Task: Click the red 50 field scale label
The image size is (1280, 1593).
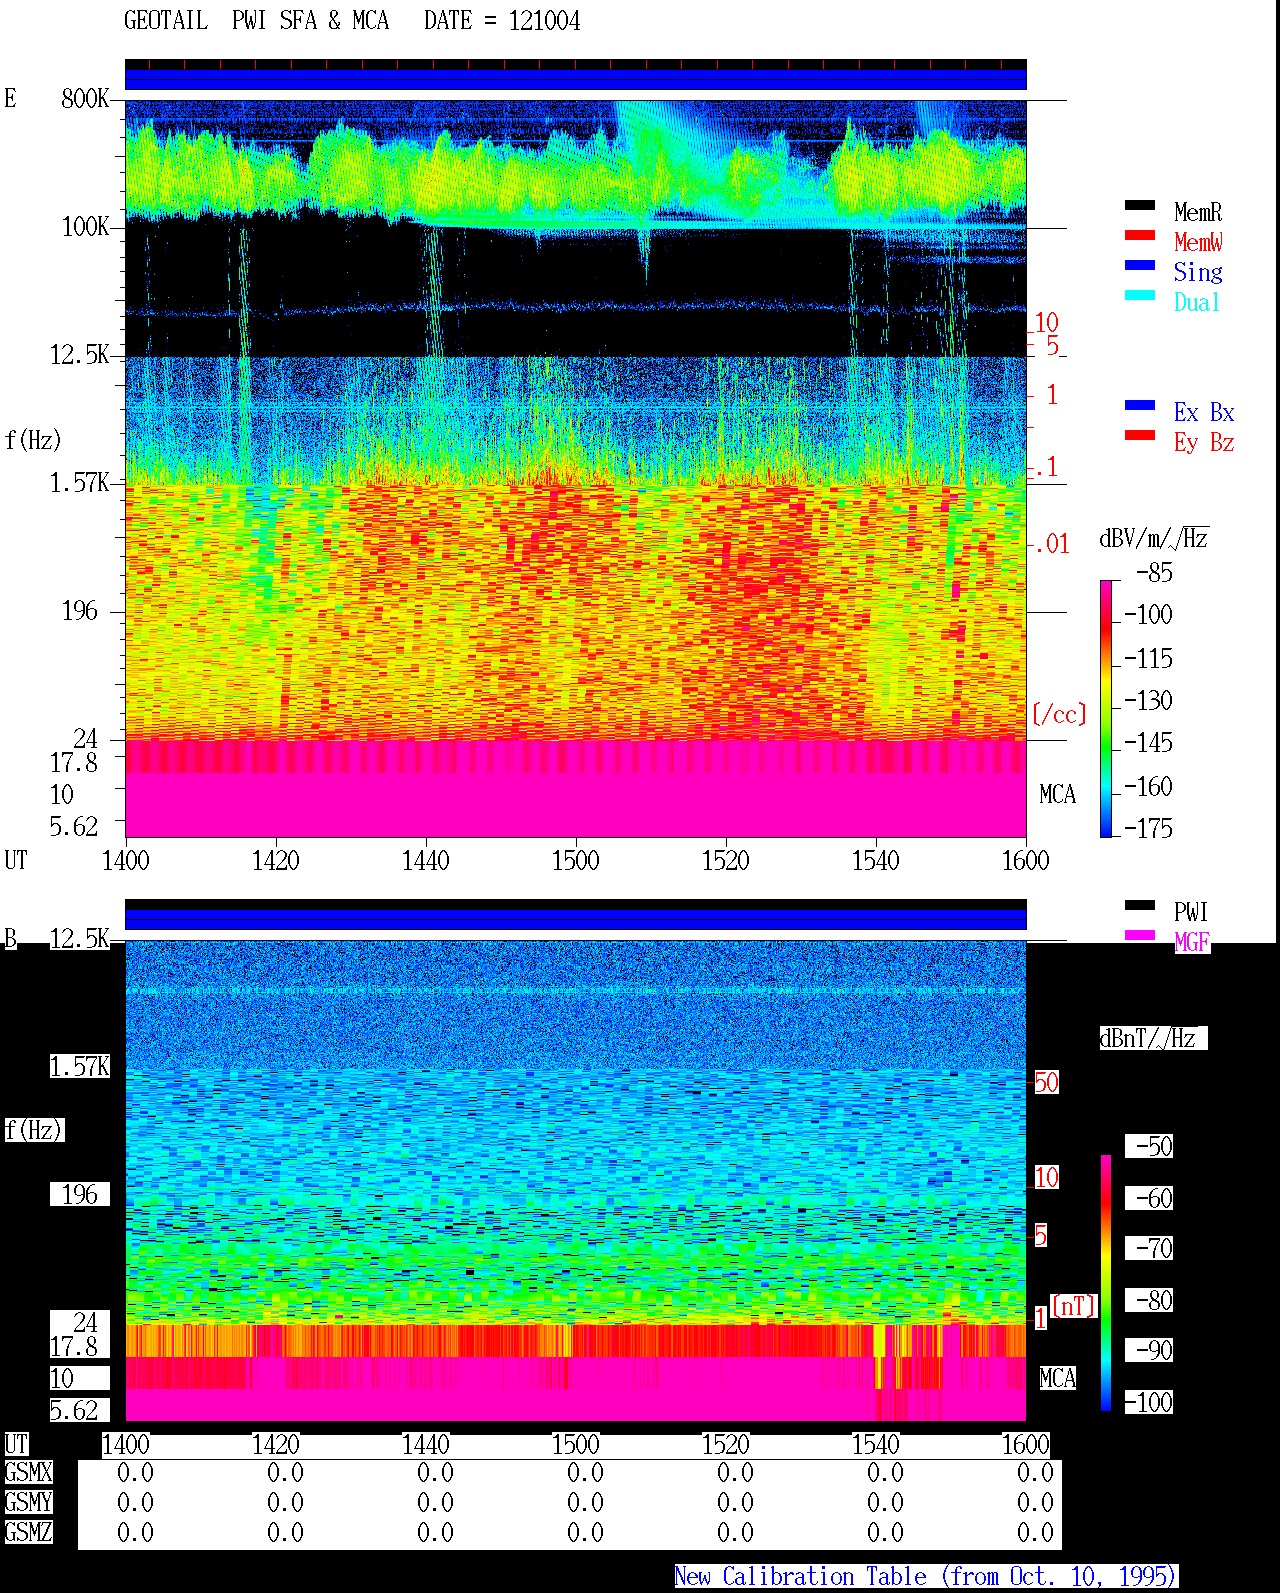Action: (1046, 1082)
